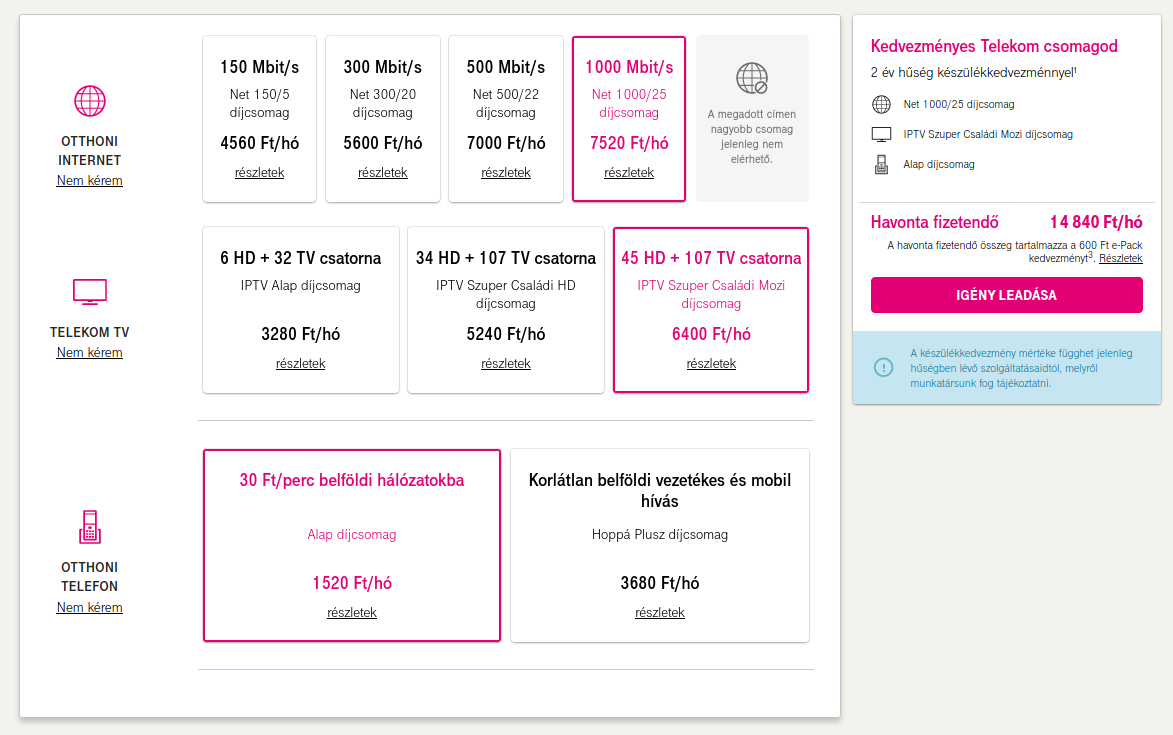The height and width of the screenshot is (735, 1173).
Task: Open részletek for IPTV Szuper Családi HD
Action: coord(506,363)
